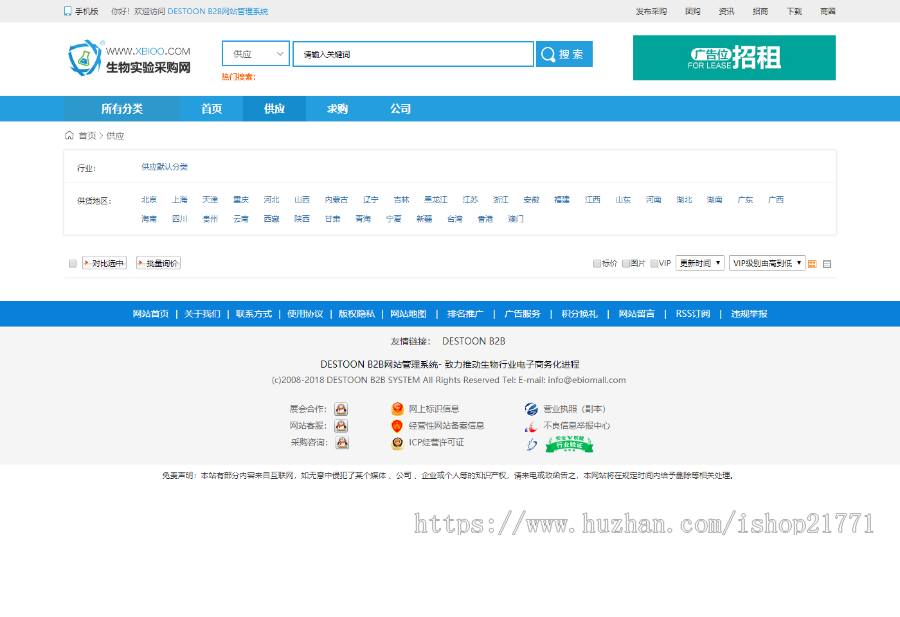Click the 不良信息举报中心 report icon
The image size is (900, 617).
[x=532, y=427]
